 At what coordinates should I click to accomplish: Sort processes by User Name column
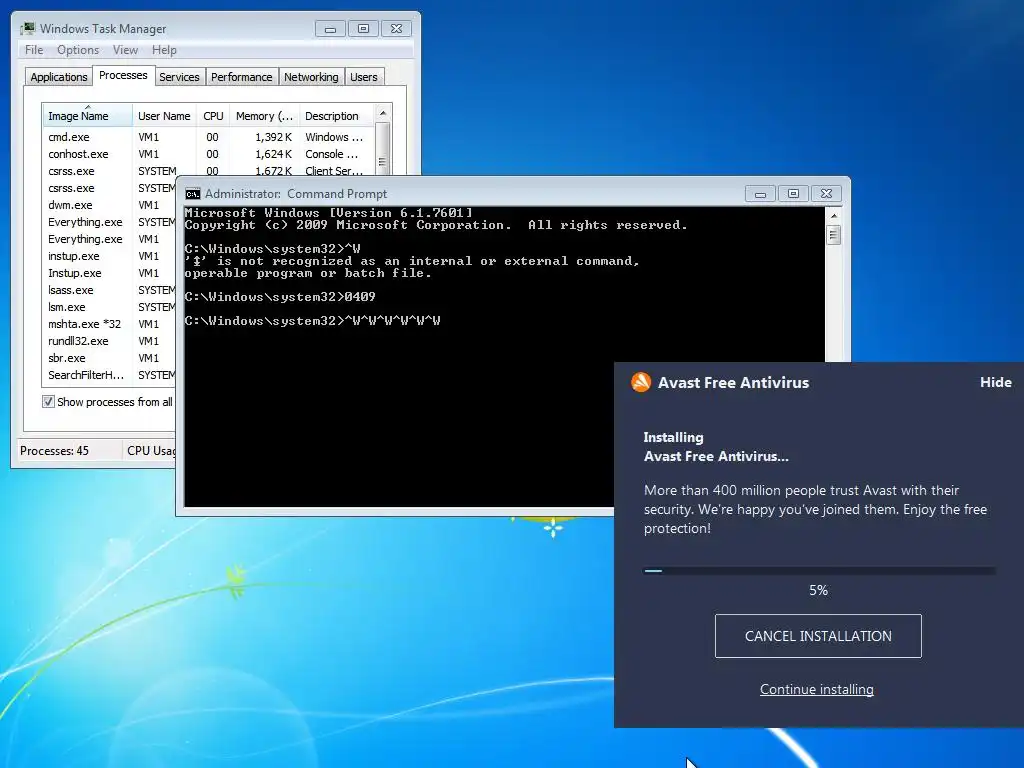pos(164,116)
